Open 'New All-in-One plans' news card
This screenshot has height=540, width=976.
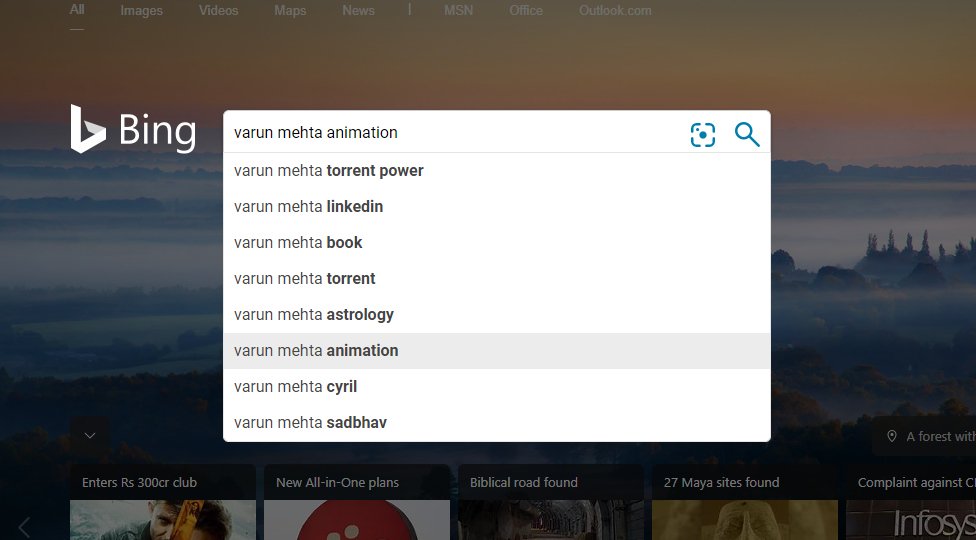point(357,503)
